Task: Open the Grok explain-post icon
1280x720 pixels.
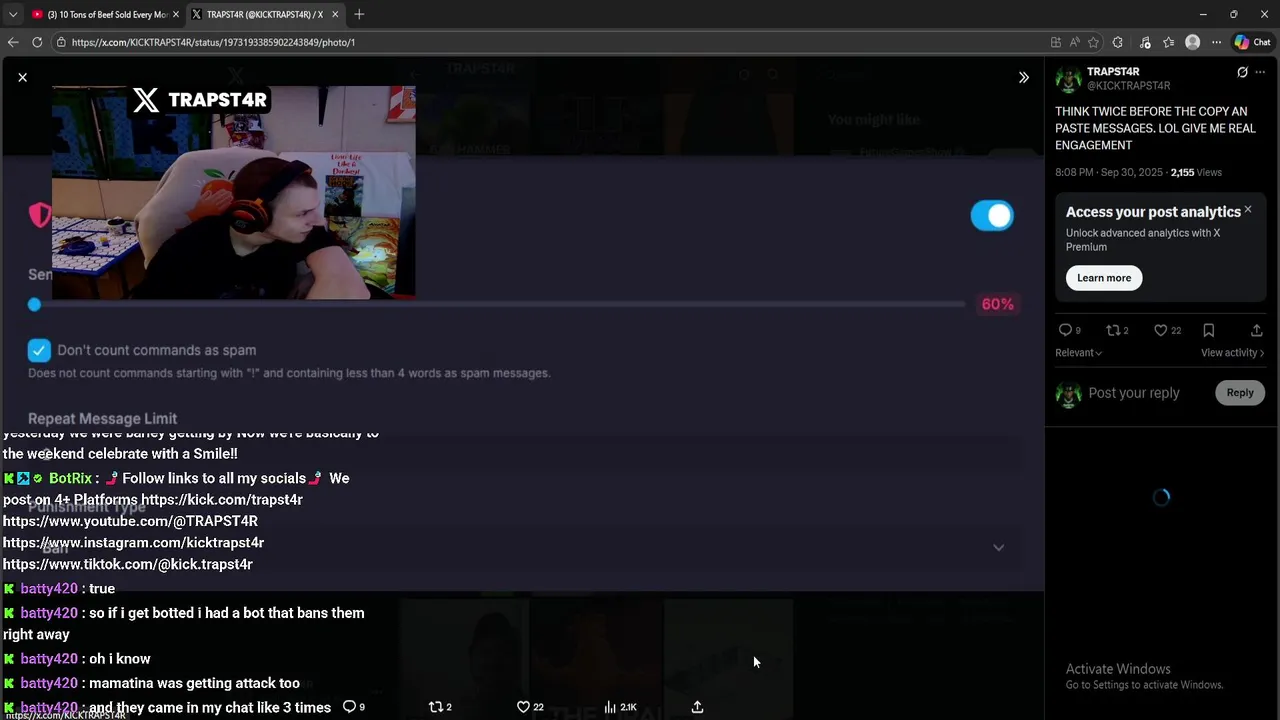Action: point(1242,72)
